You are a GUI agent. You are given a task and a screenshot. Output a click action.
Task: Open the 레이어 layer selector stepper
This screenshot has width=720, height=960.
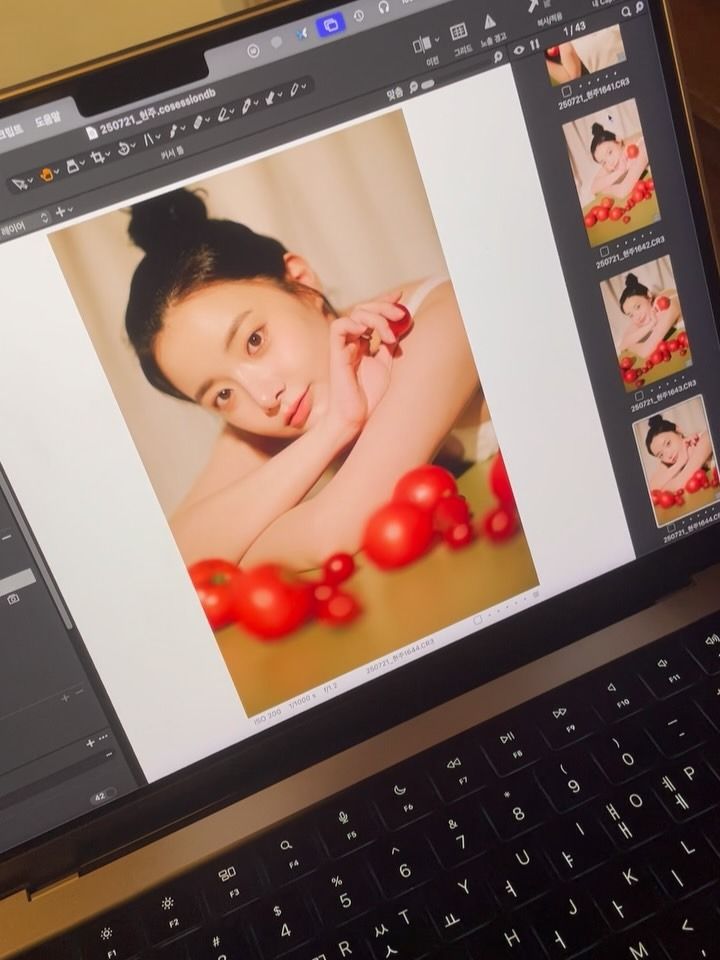[44, 217]
